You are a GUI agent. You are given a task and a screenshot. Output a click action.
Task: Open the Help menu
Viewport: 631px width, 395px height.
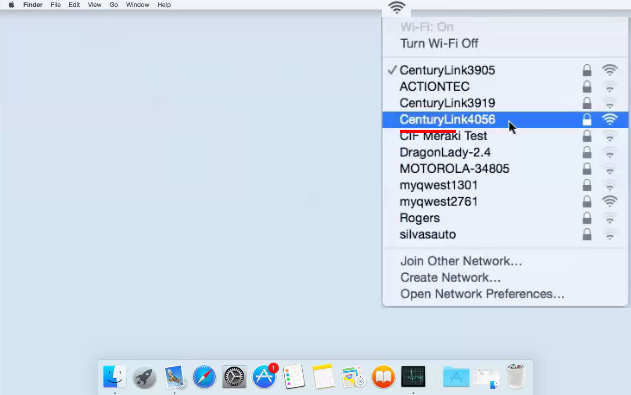coord(164,5)
